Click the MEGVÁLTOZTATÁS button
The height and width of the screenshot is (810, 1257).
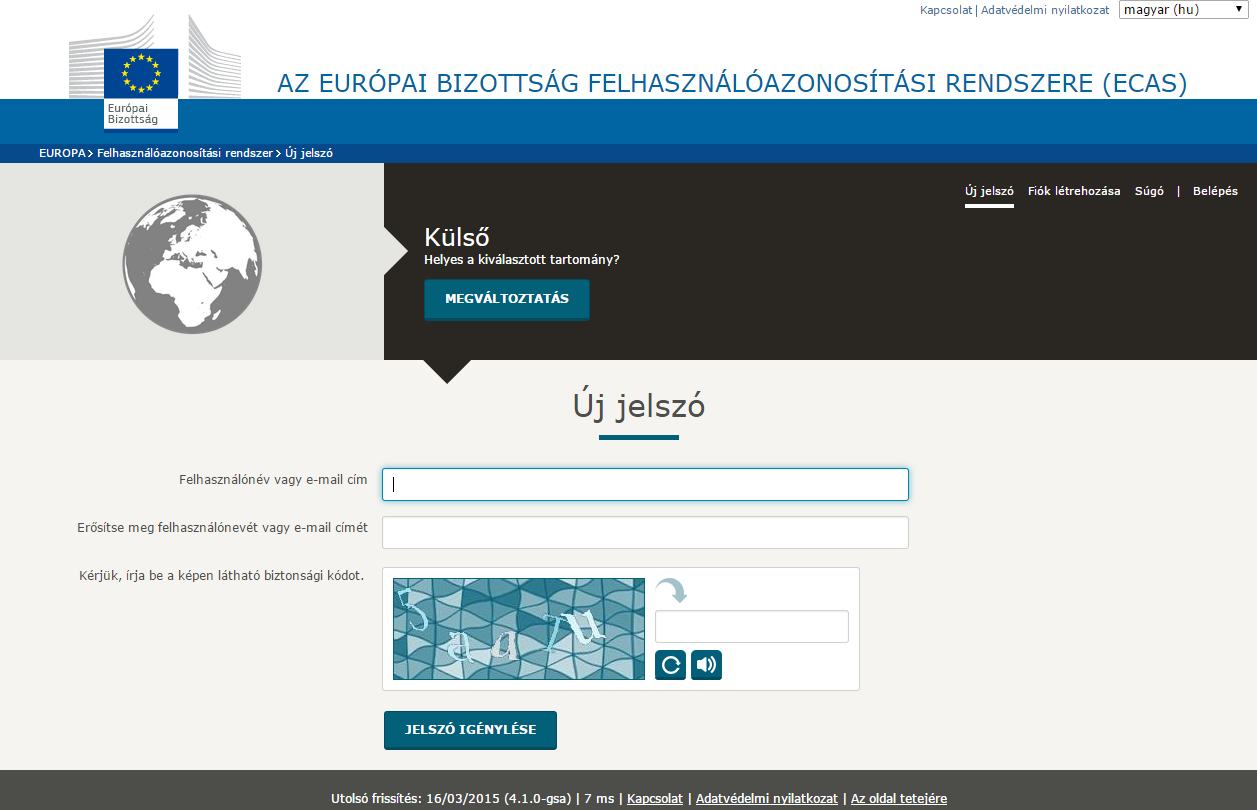click(507, 299)
